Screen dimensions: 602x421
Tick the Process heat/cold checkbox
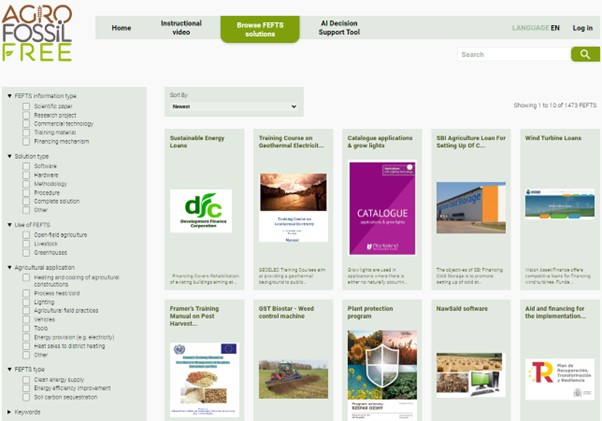26,293
